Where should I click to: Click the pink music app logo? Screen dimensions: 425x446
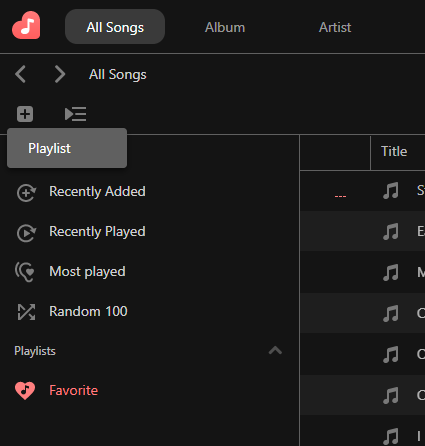(26, 25)
